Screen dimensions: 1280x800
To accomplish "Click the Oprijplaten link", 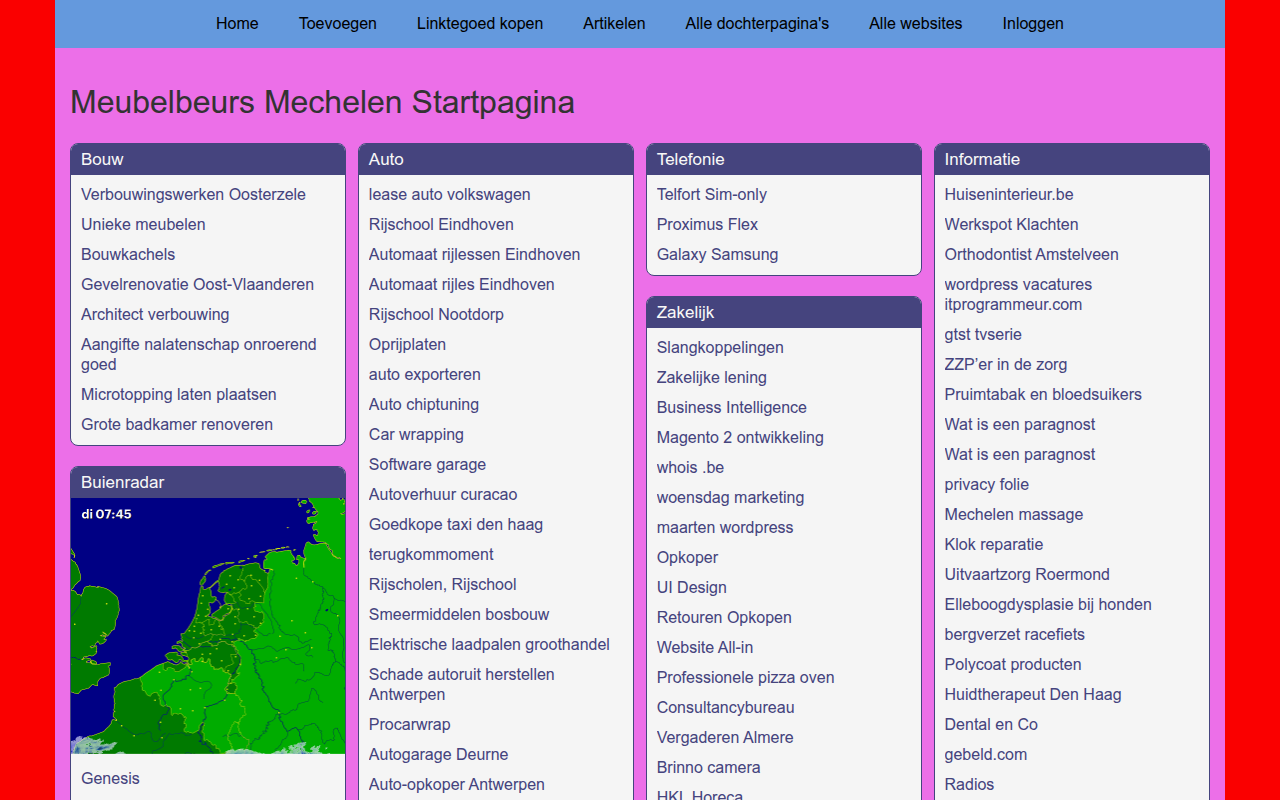I will pyautogui.click(x=407, y=344).
